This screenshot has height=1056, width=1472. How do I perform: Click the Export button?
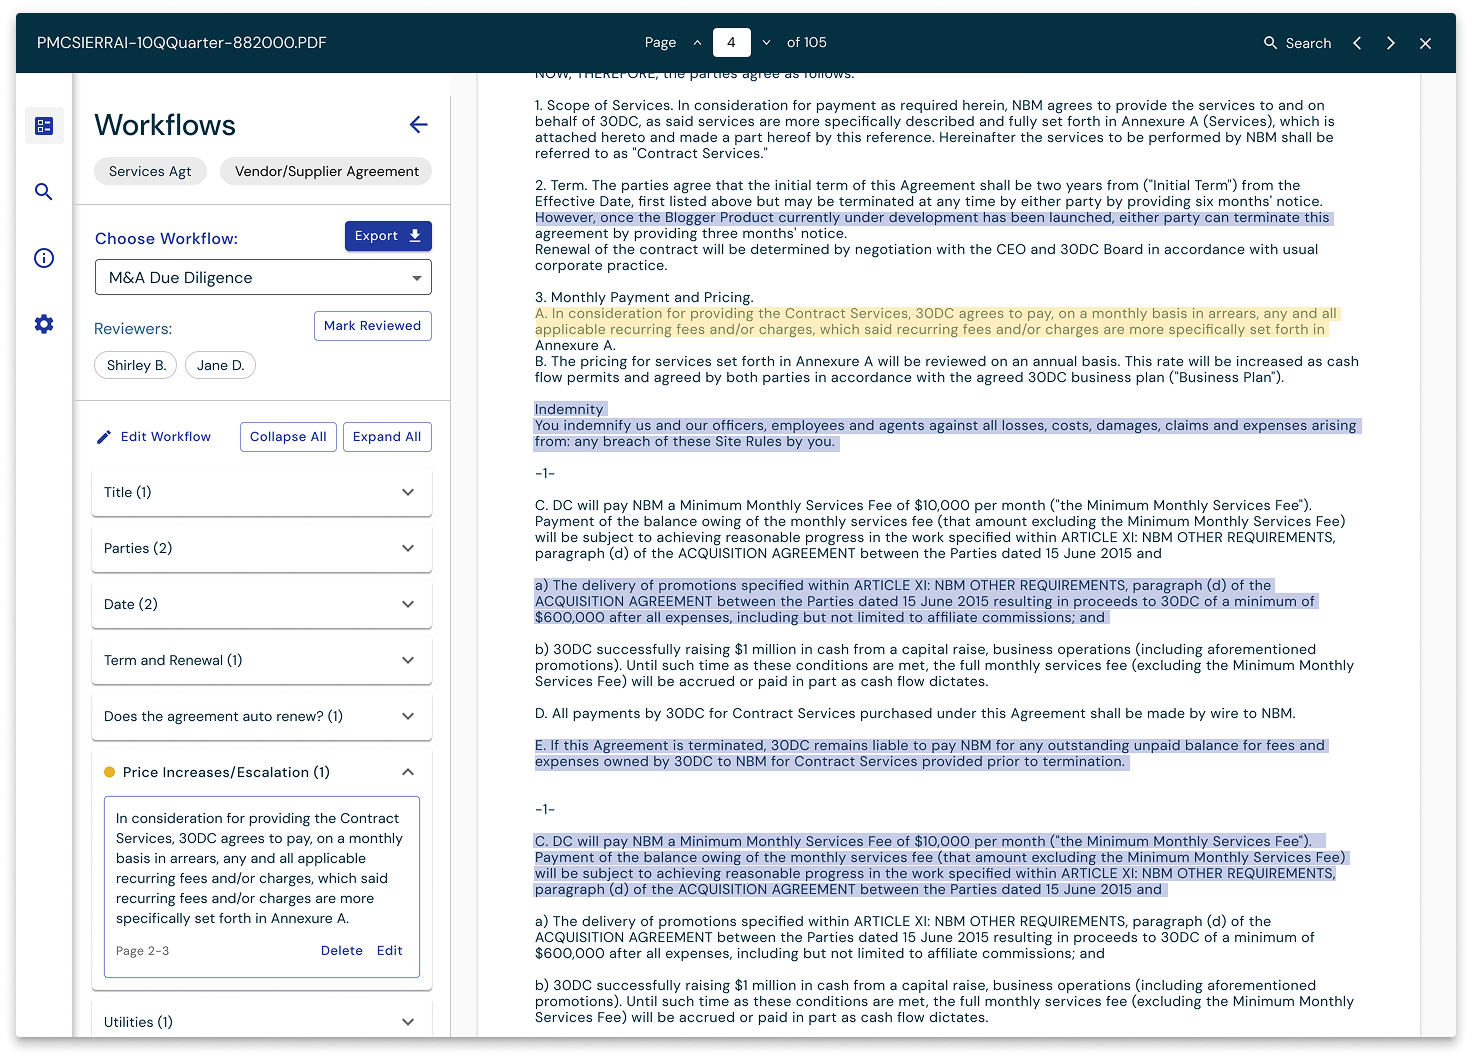tap(387, 236)
